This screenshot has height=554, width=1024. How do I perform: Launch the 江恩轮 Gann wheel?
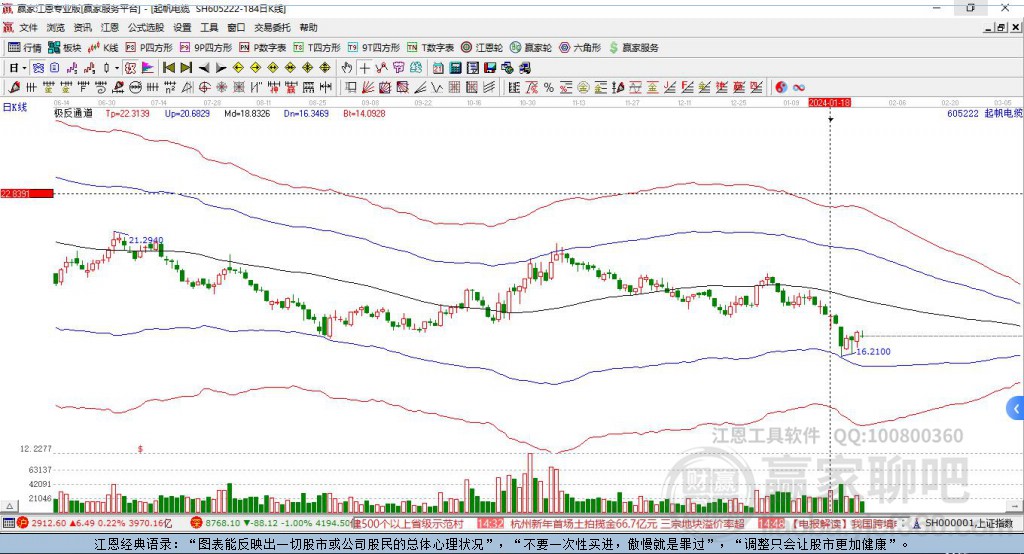(x=482, y=48)
